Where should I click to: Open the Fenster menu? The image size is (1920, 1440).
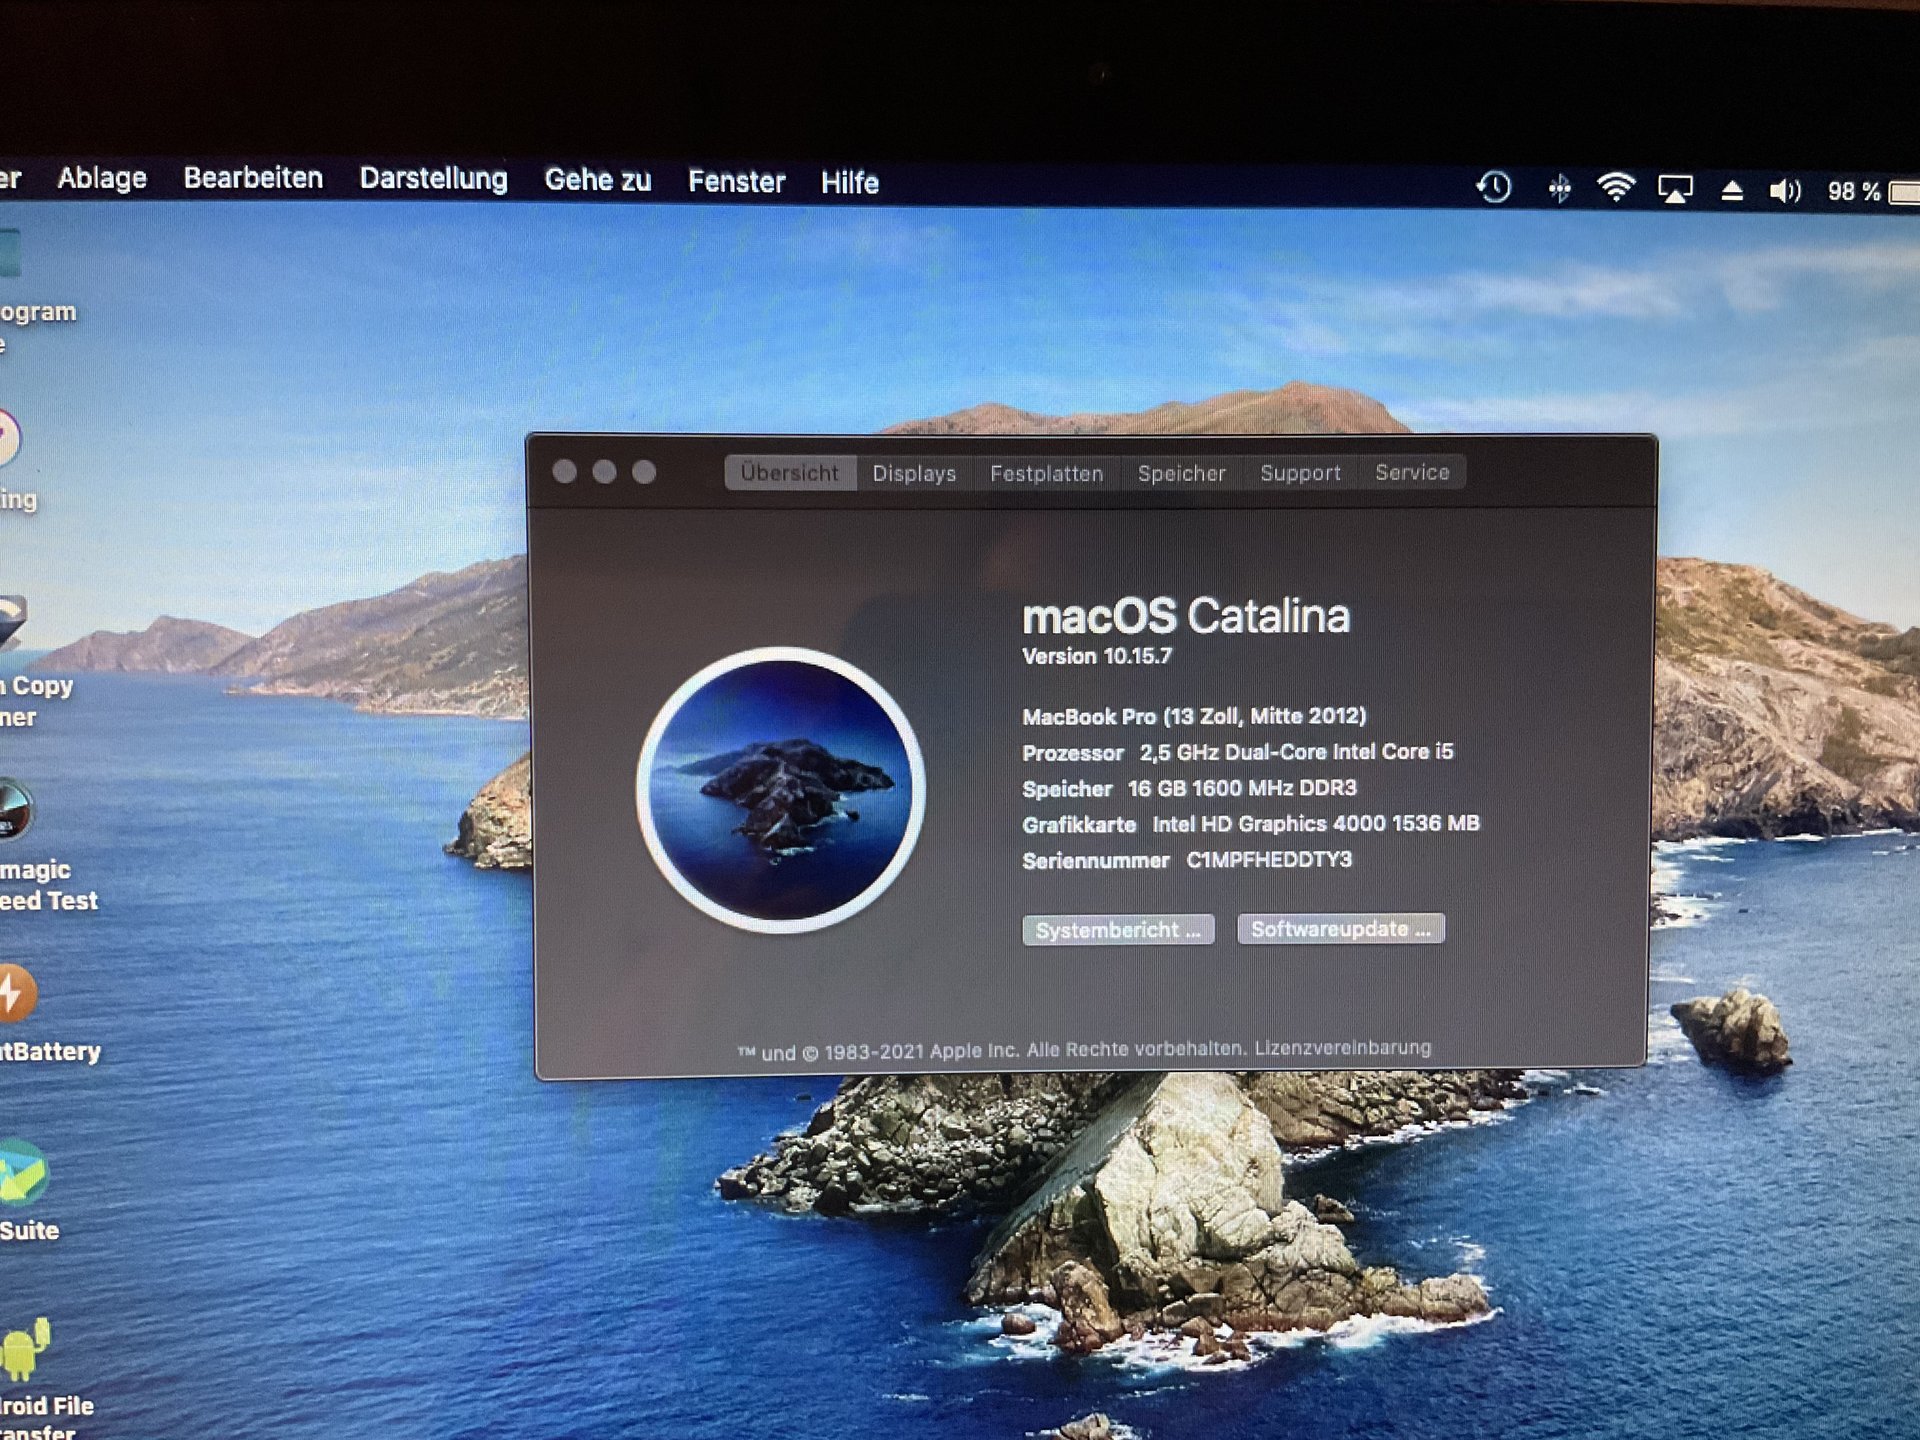[x=737, y=182]
